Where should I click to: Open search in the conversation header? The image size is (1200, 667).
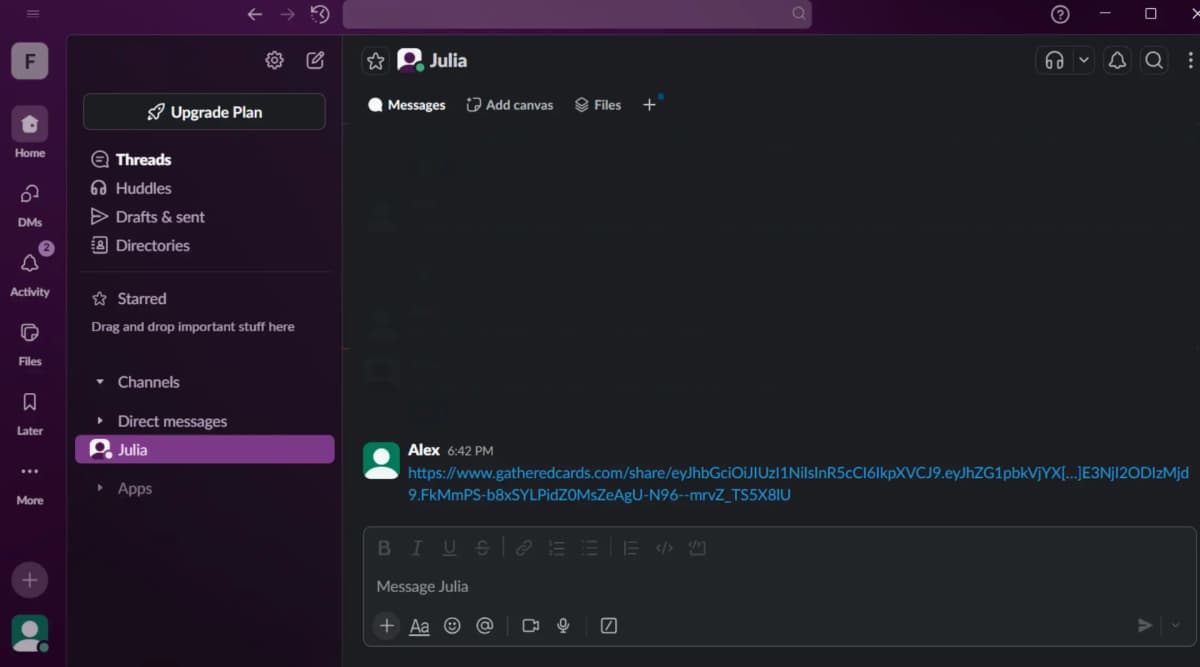pos(1154,60)
